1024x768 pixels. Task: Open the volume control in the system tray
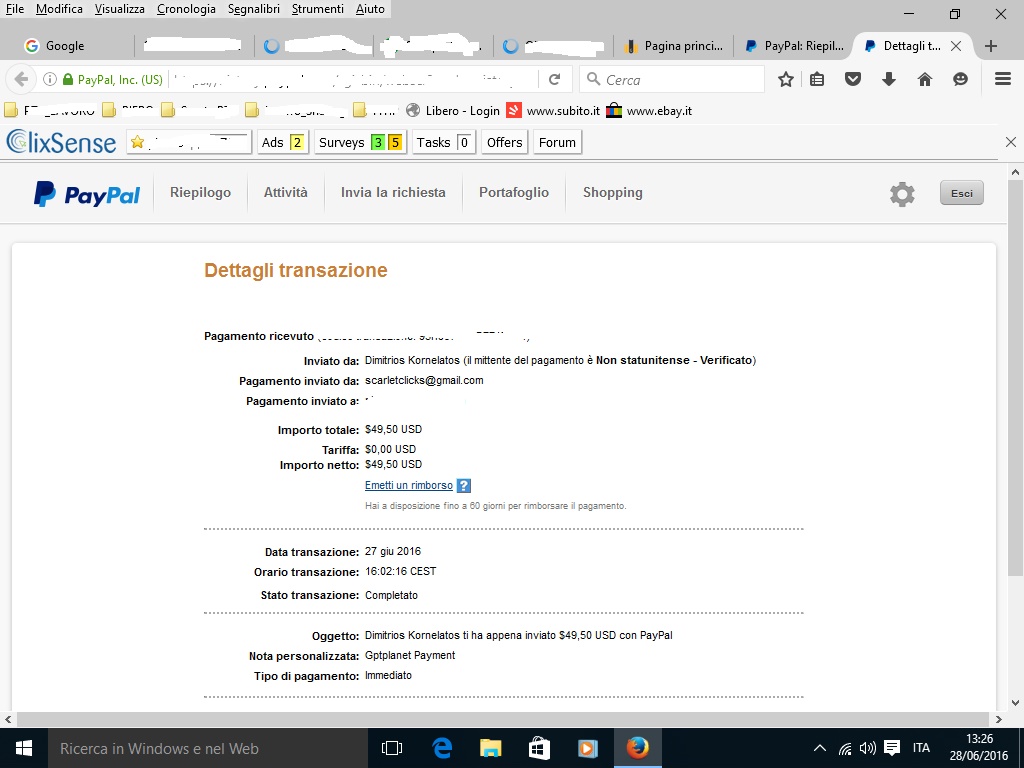[x=868, y=748]
